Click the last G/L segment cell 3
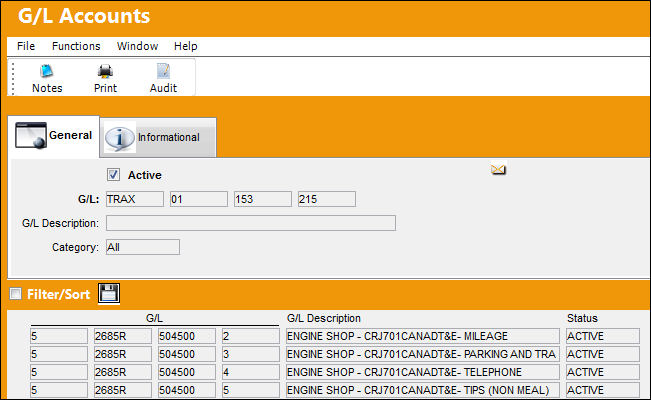 coord(251,354)
